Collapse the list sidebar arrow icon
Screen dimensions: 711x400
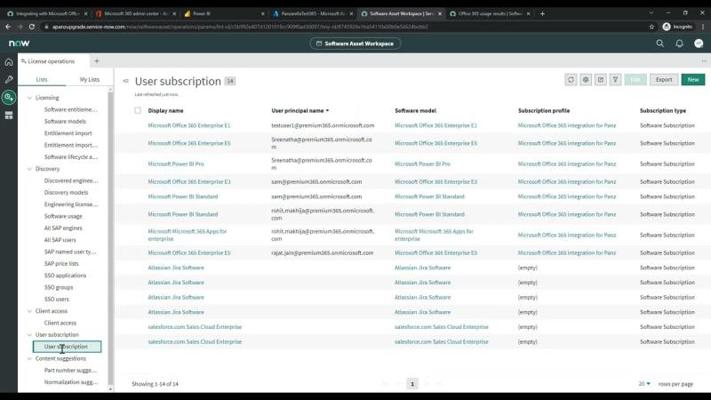[x=126, y=81]
